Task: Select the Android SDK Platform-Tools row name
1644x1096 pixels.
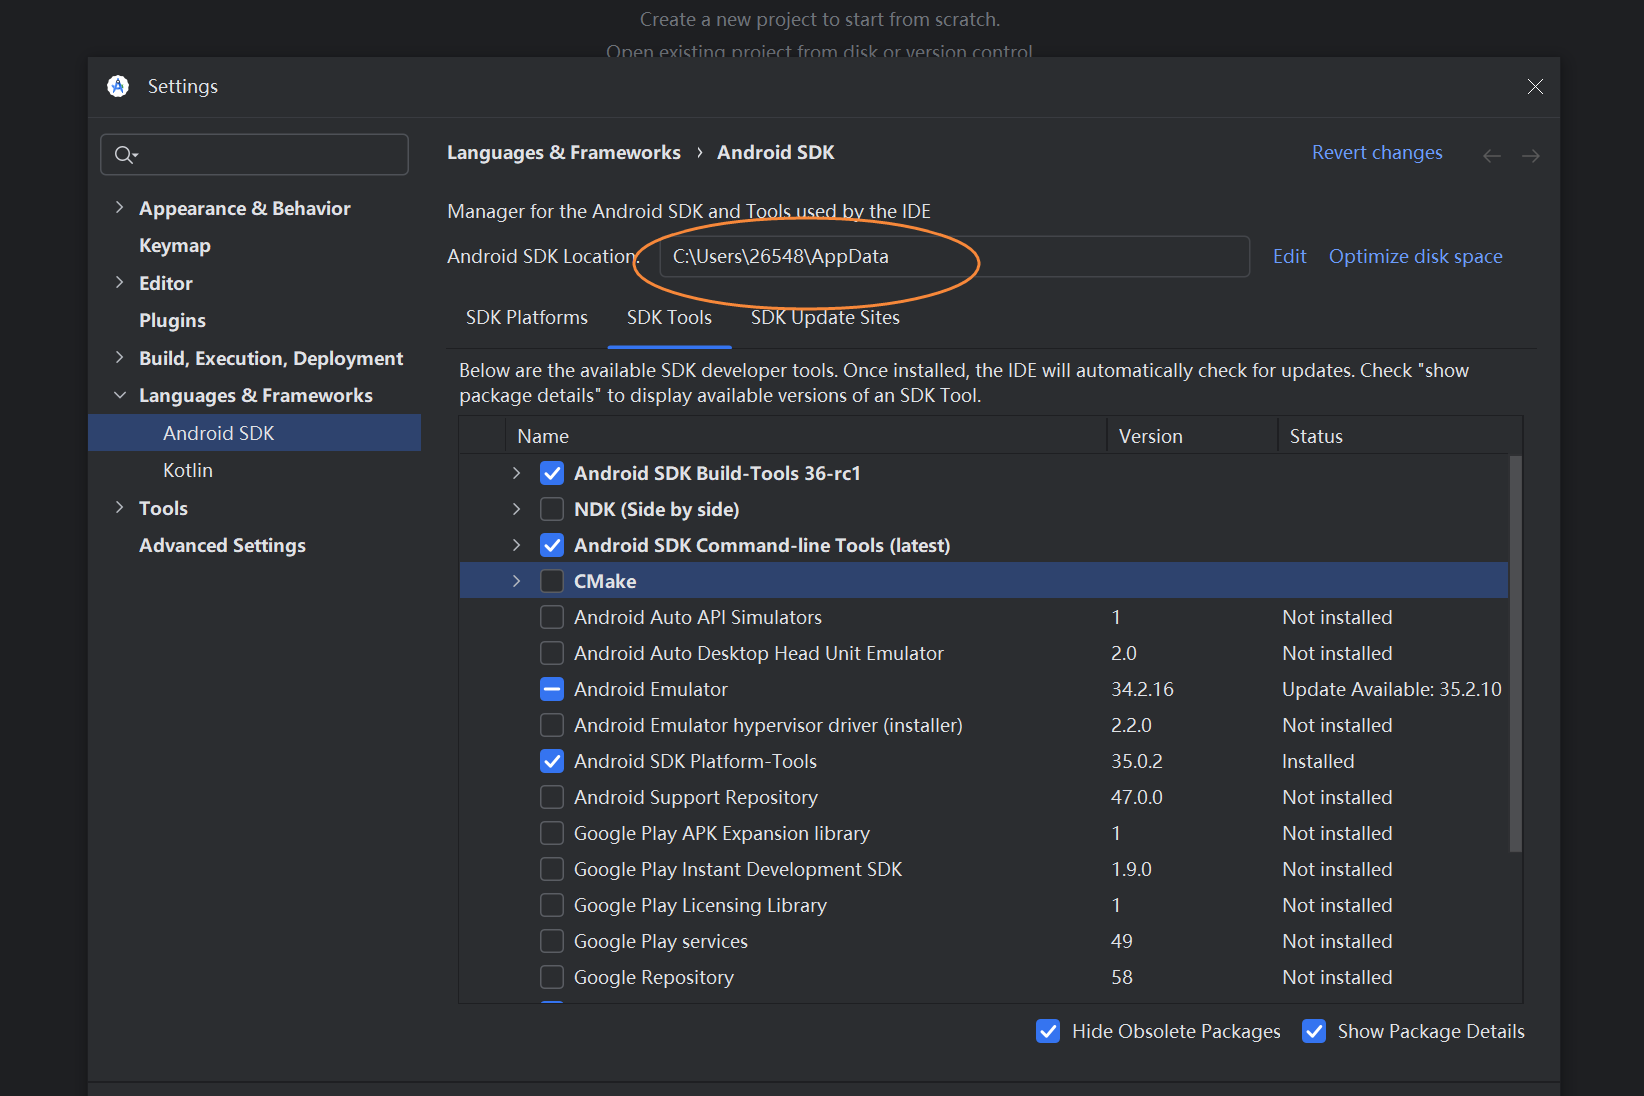Action: pyautogui.click(x=695, y=761)
